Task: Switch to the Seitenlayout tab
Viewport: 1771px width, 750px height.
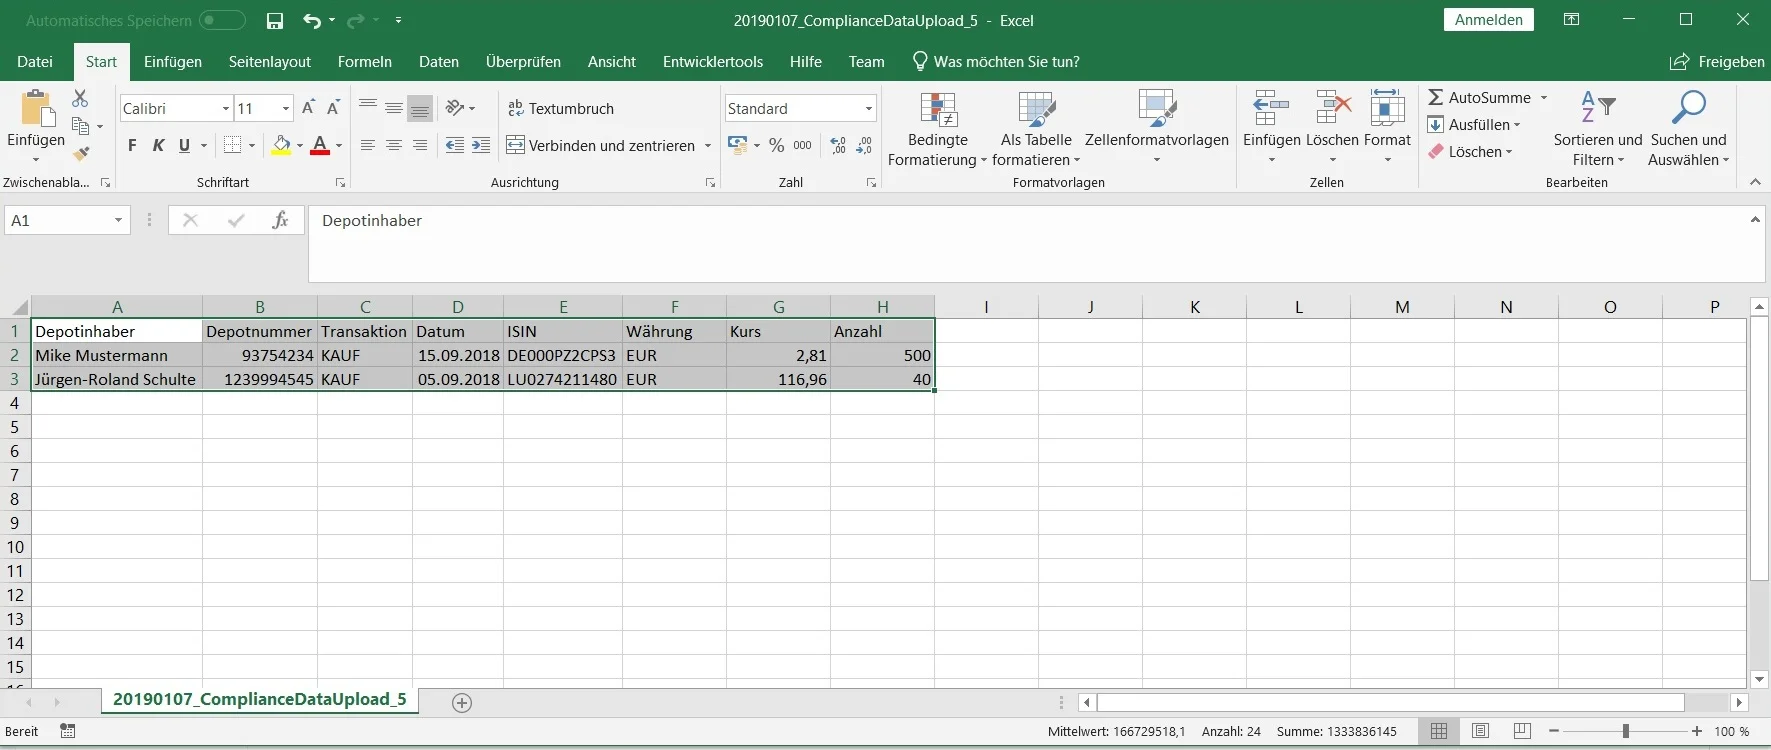Action: (270, 62)
